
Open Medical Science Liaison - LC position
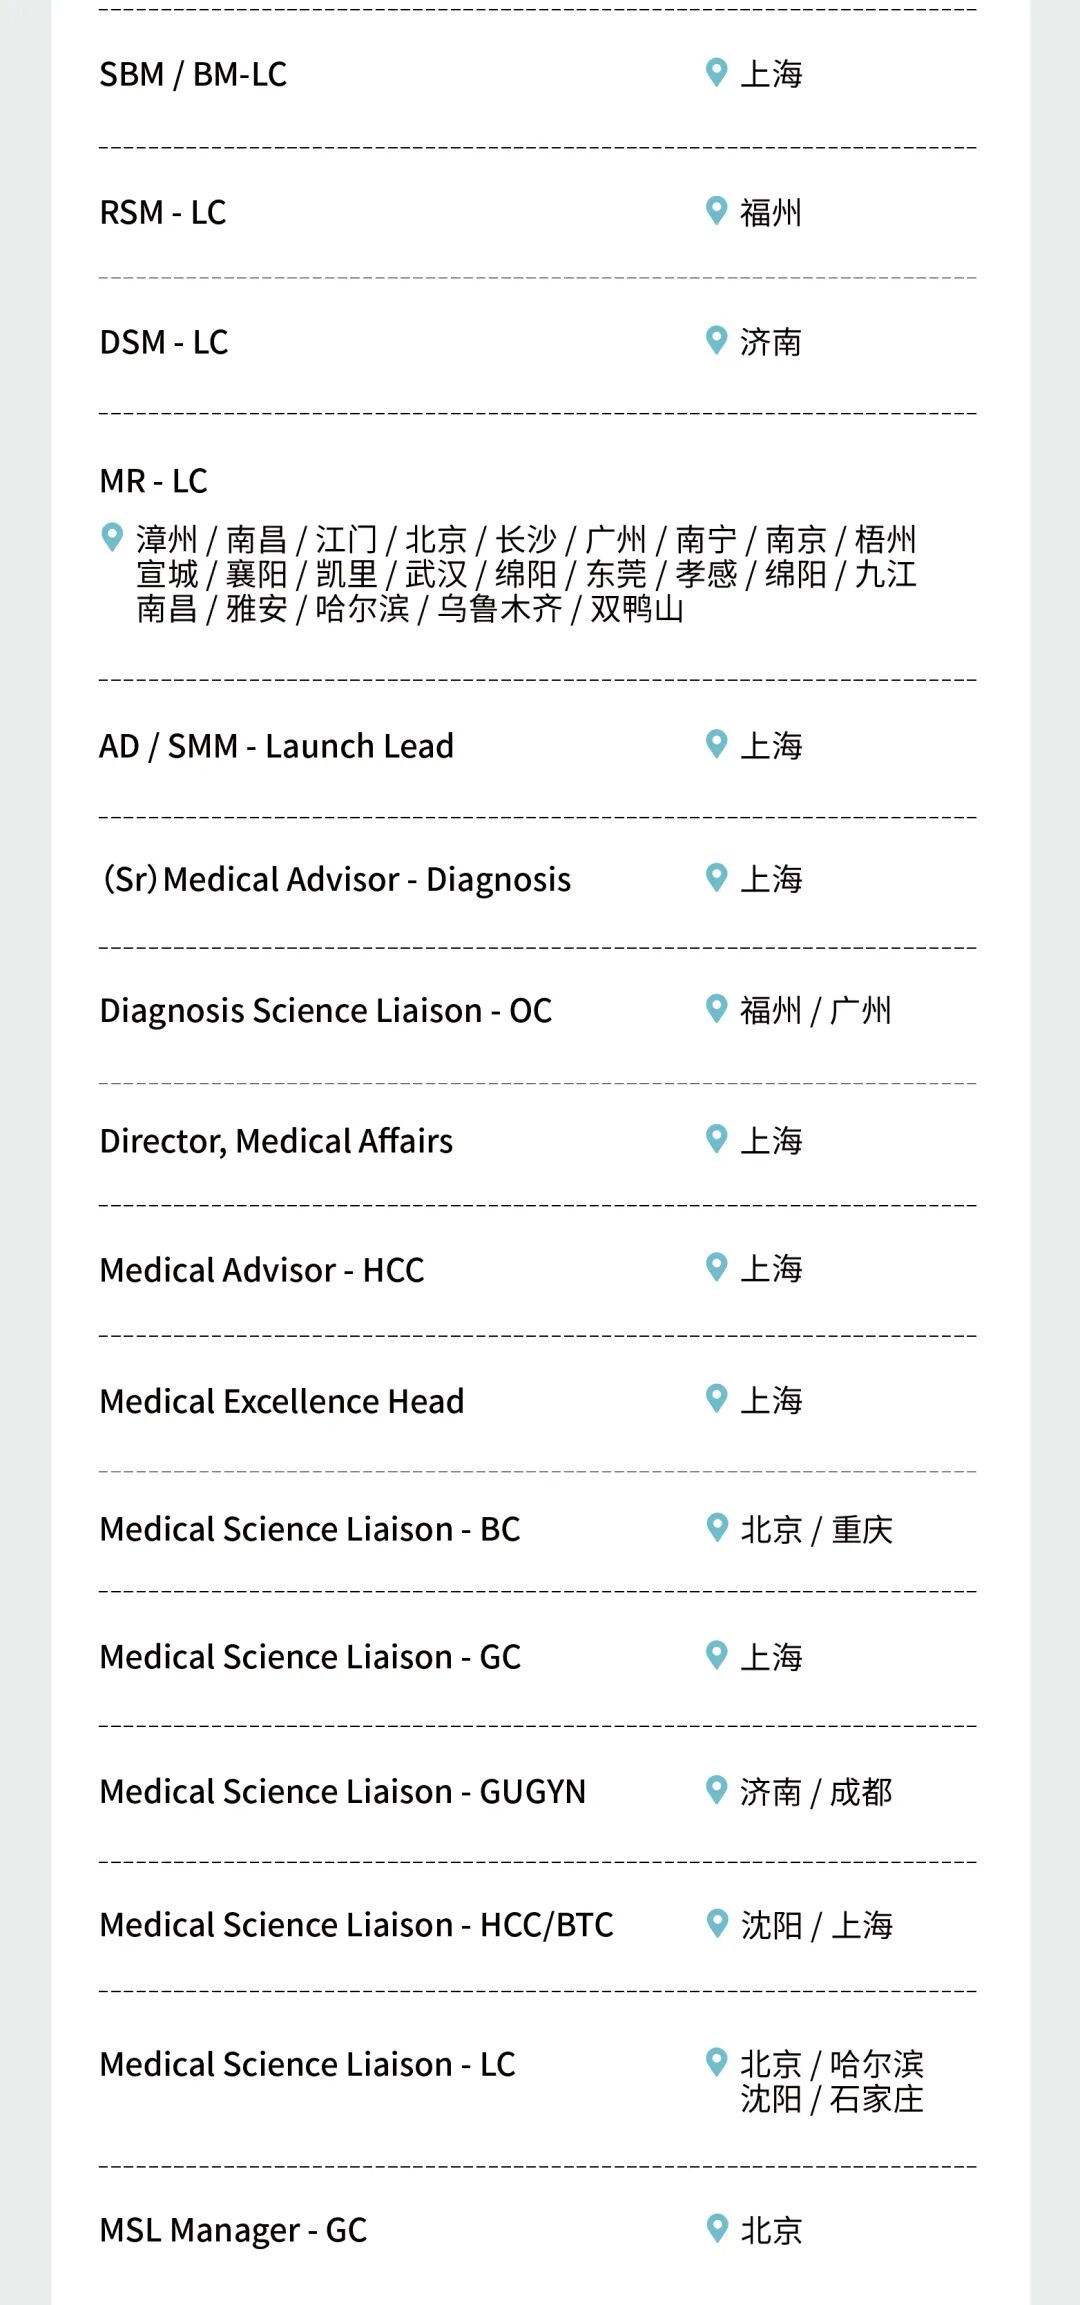coord(307,2064)
